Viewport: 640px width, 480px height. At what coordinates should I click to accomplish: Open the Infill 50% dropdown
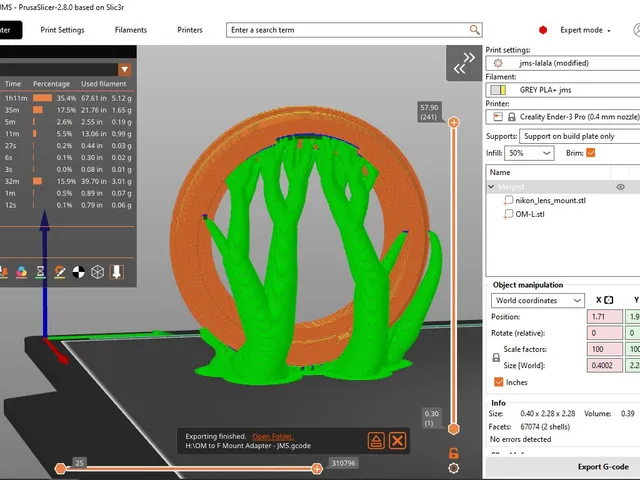[529, 153]
